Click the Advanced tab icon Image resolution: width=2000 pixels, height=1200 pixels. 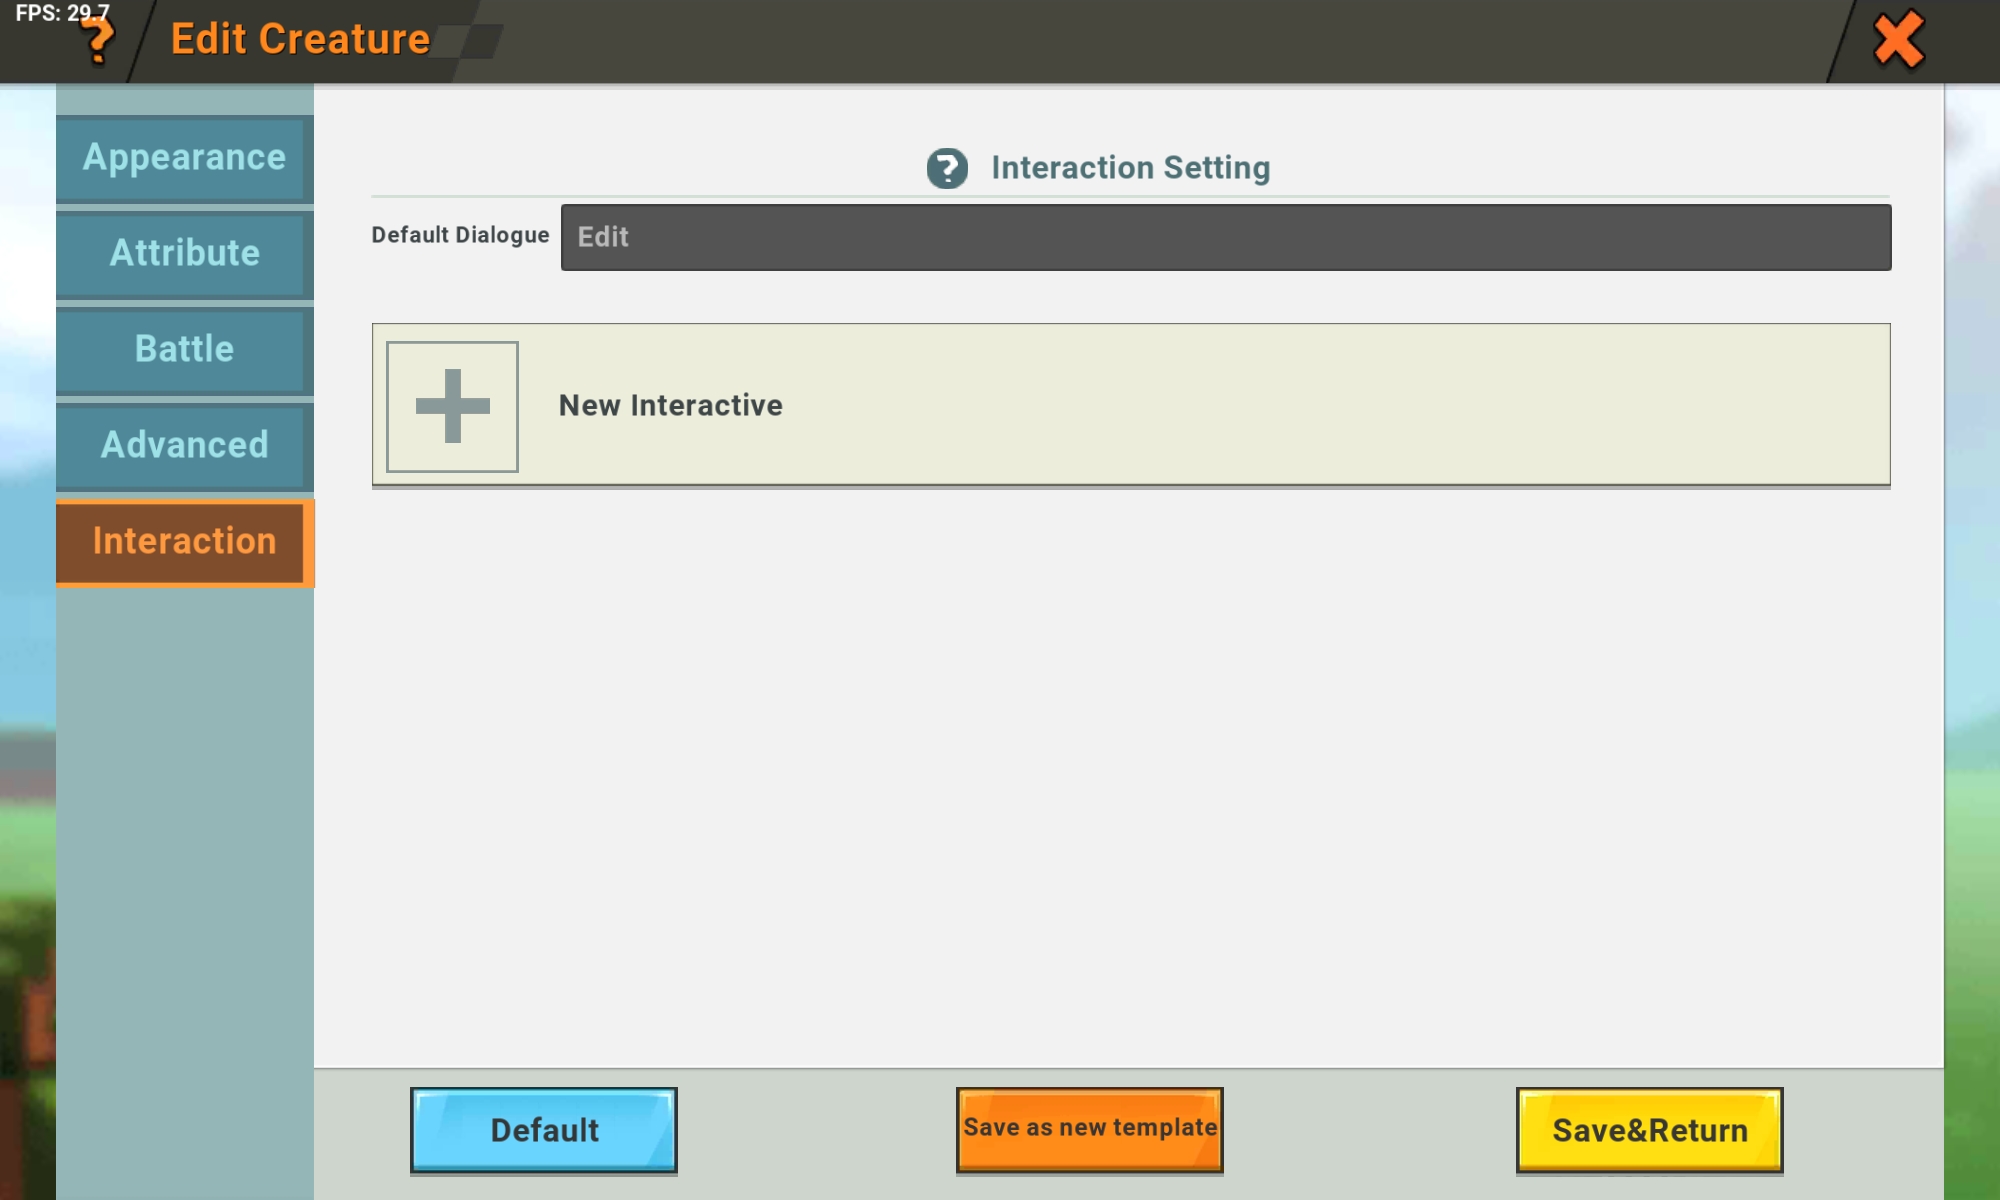pyautogui.click(x=184, y=443)
